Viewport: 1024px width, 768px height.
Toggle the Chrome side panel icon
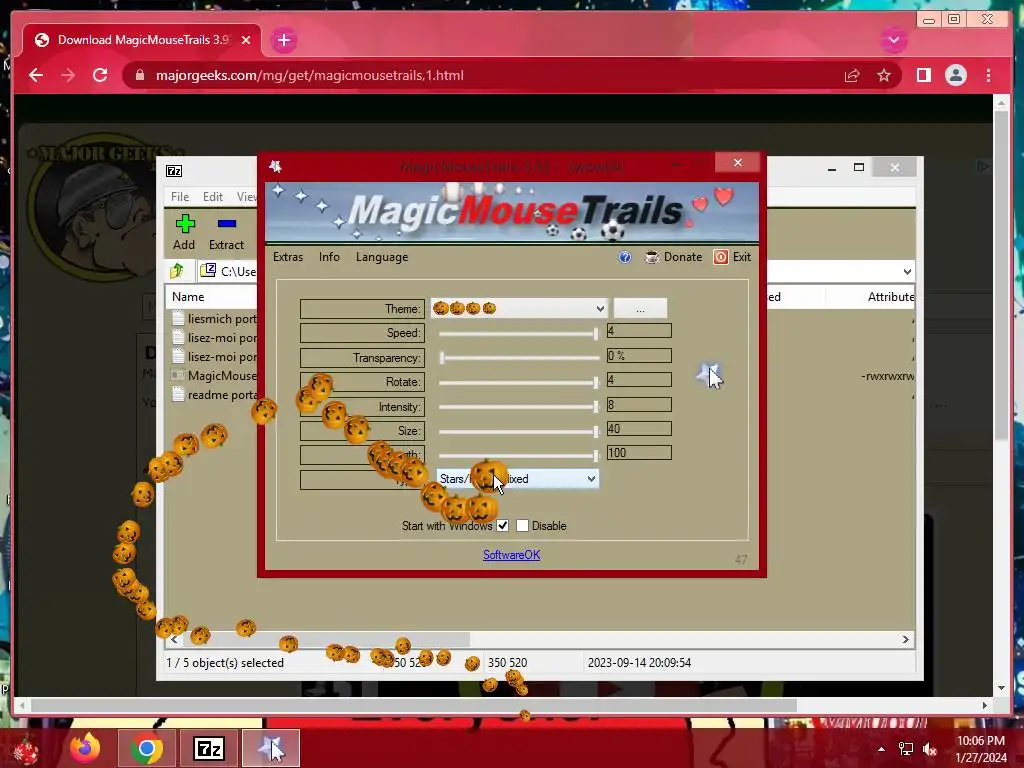(x=923, y=76)
